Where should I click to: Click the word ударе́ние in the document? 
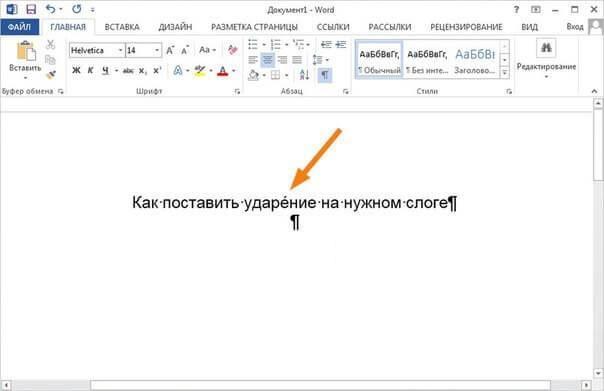point(280,202)
